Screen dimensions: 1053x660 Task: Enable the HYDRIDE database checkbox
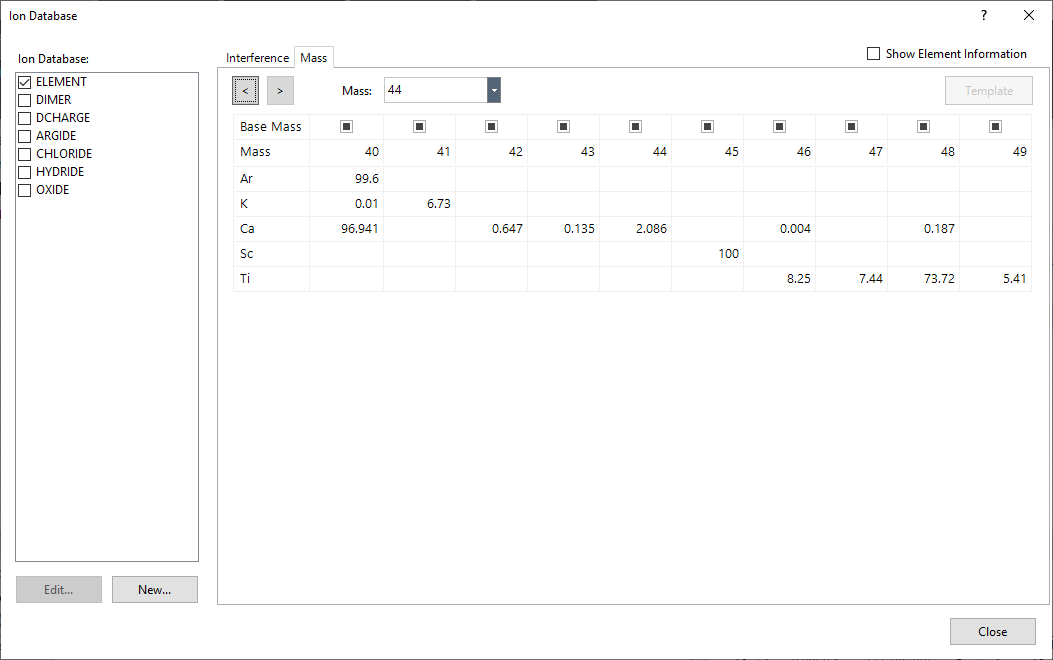pyautogui.click(x=25, y=173)
